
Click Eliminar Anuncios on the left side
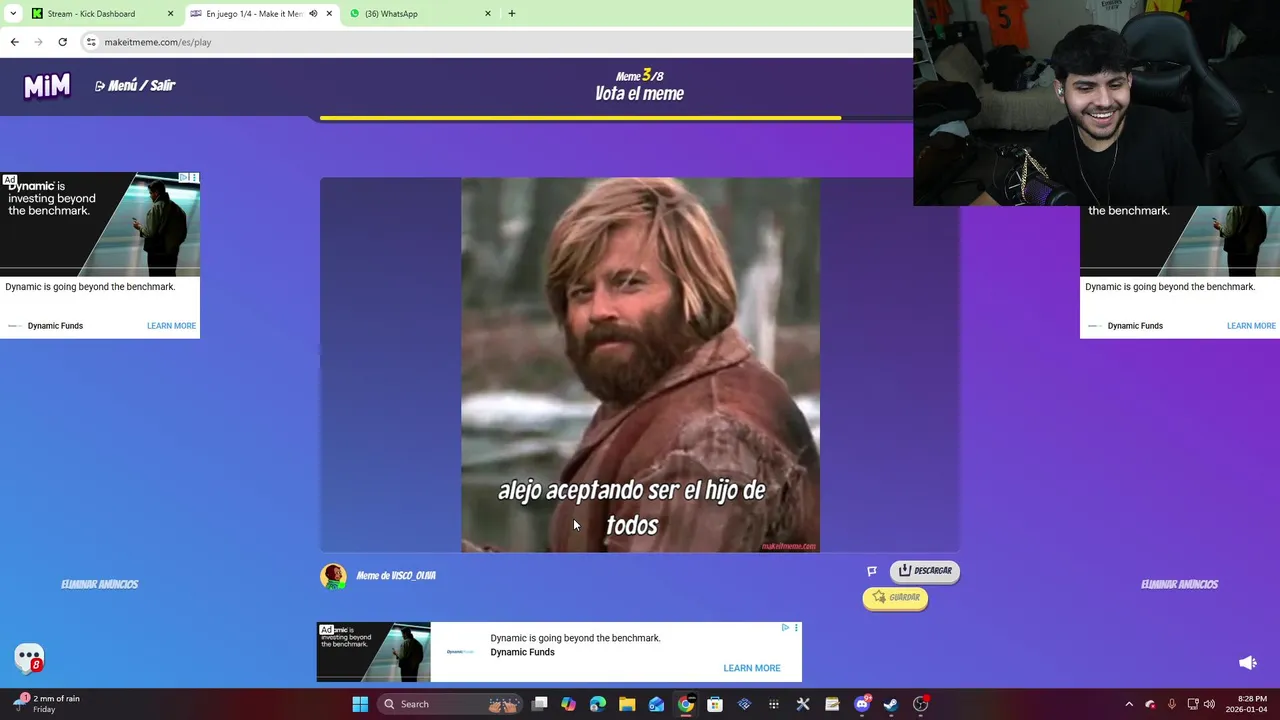pos(99,584)
